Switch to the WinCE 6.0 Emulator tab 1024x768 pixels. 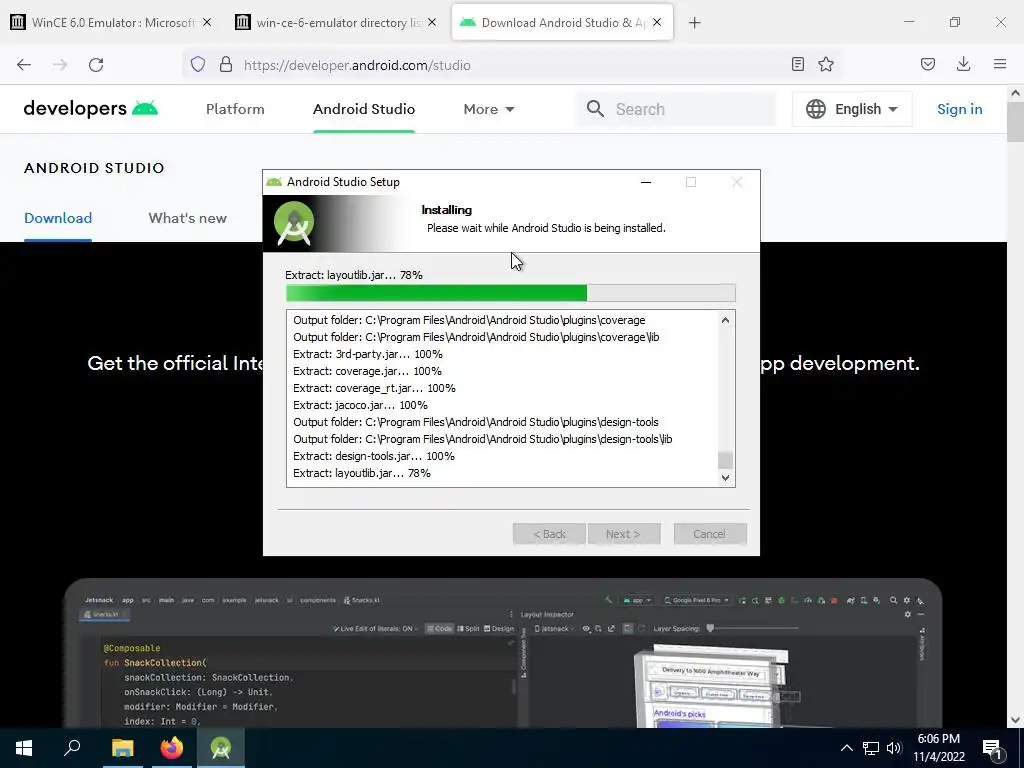(112, 22)
